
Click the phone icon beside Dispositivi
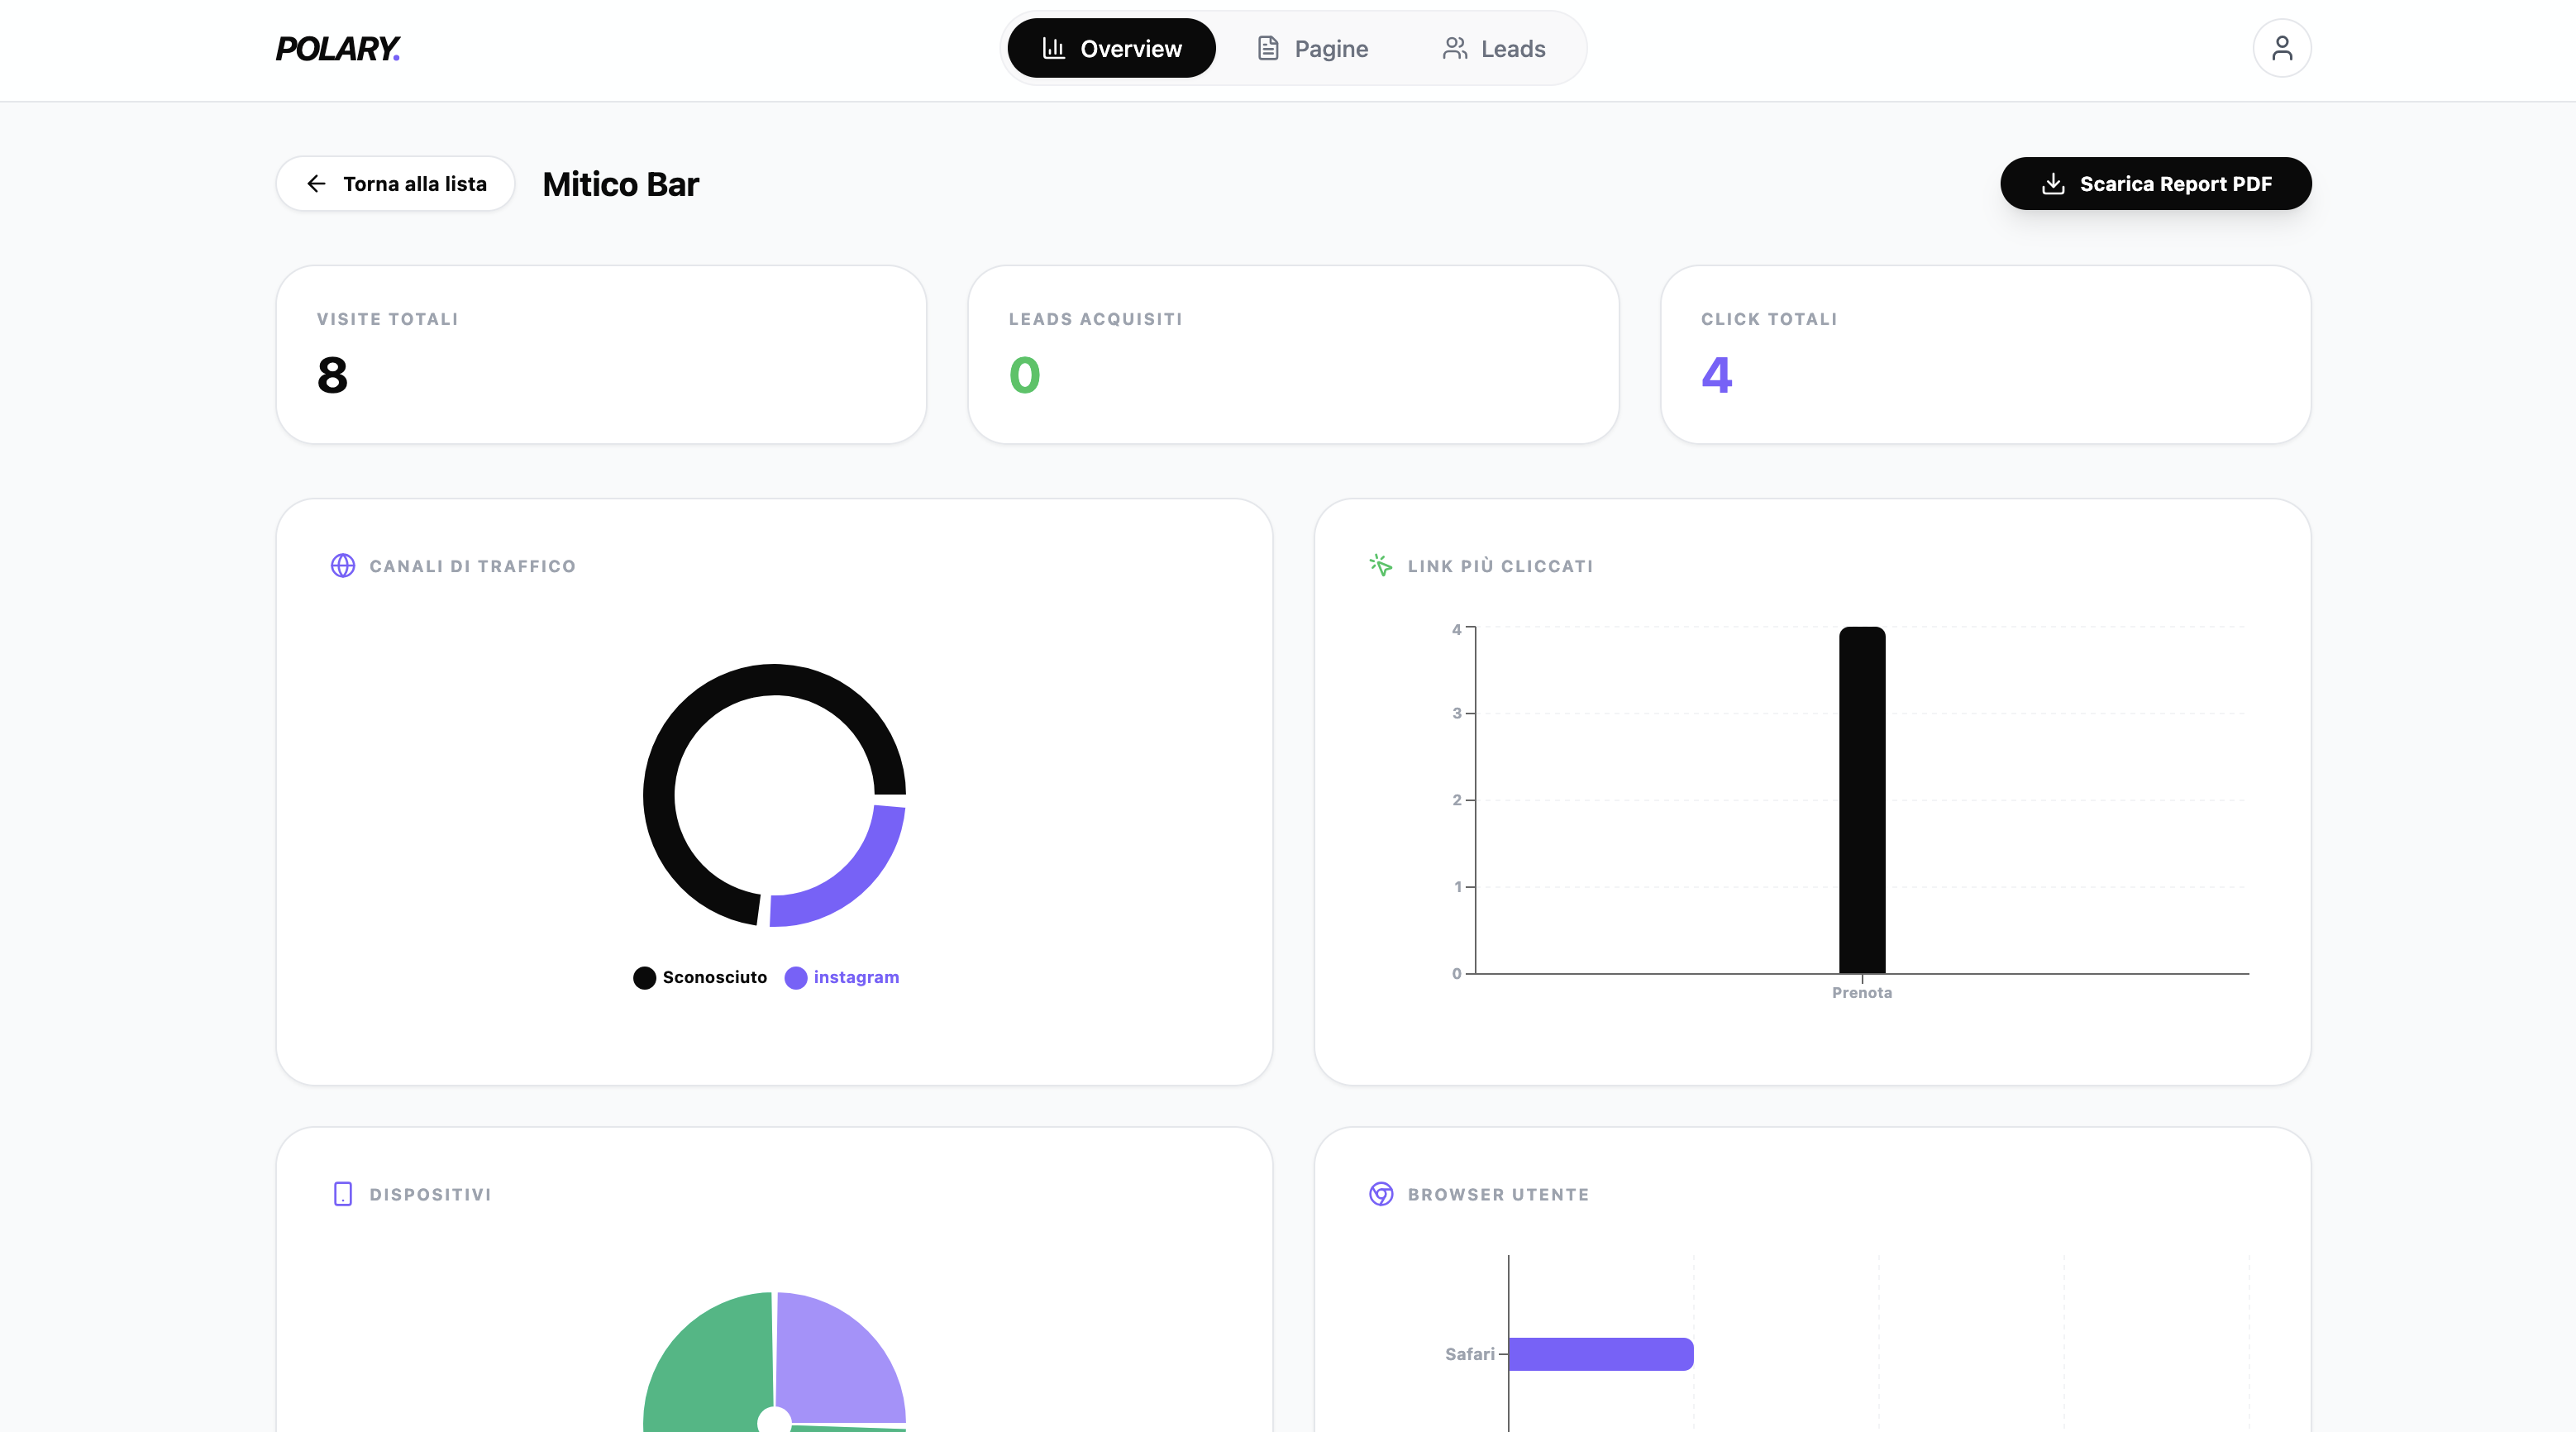(342, 1194)
